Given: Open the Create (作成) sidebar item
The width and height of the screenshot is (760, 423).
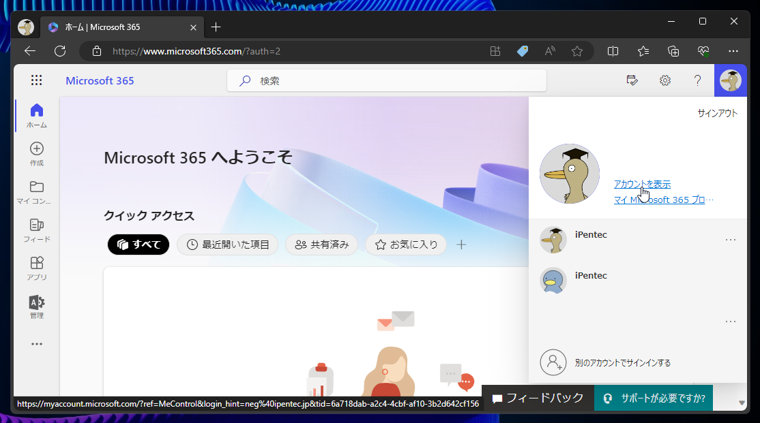Looking at the screenshot, I should (37, 154).
